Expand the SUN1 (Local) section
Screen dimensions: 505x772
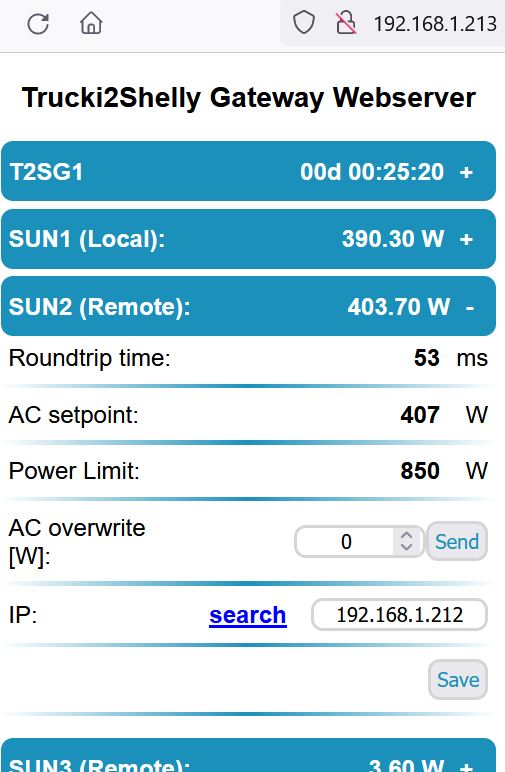(249, 239)
